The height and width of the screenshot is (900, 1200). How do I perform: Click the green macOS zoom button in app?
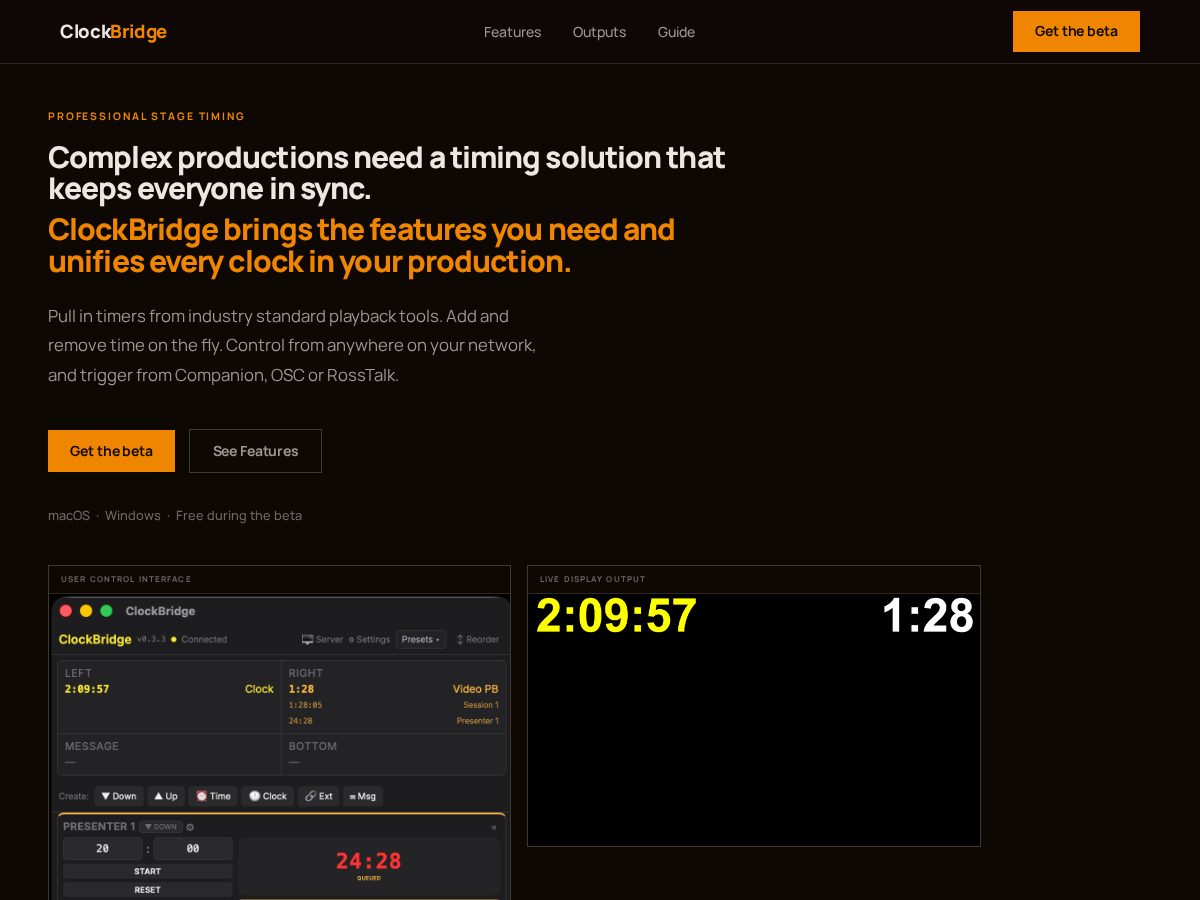tap(106, 611)
